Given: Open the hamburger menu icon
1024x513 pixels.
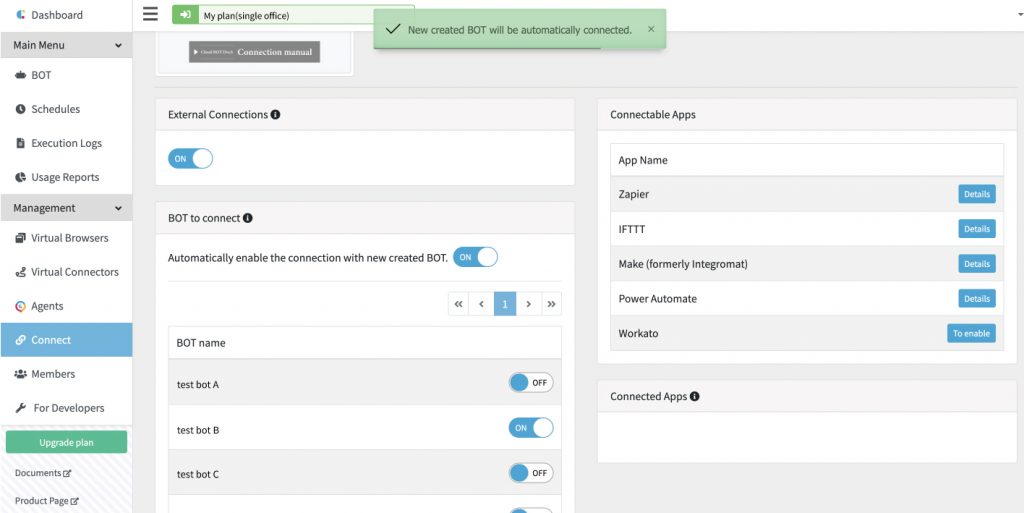Looking at the screenshot, I should (150, 14).
